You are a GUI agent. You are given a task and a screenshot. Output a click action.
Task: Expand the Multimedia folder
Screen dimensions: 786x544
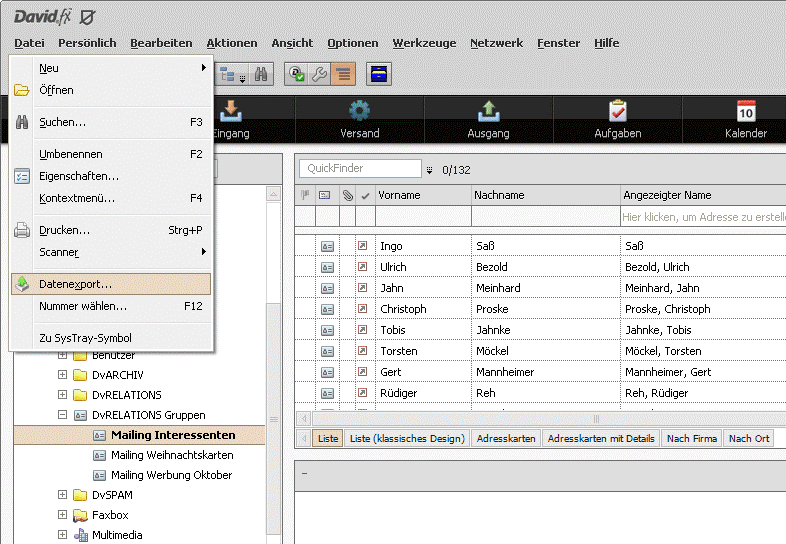pos(62,534)
